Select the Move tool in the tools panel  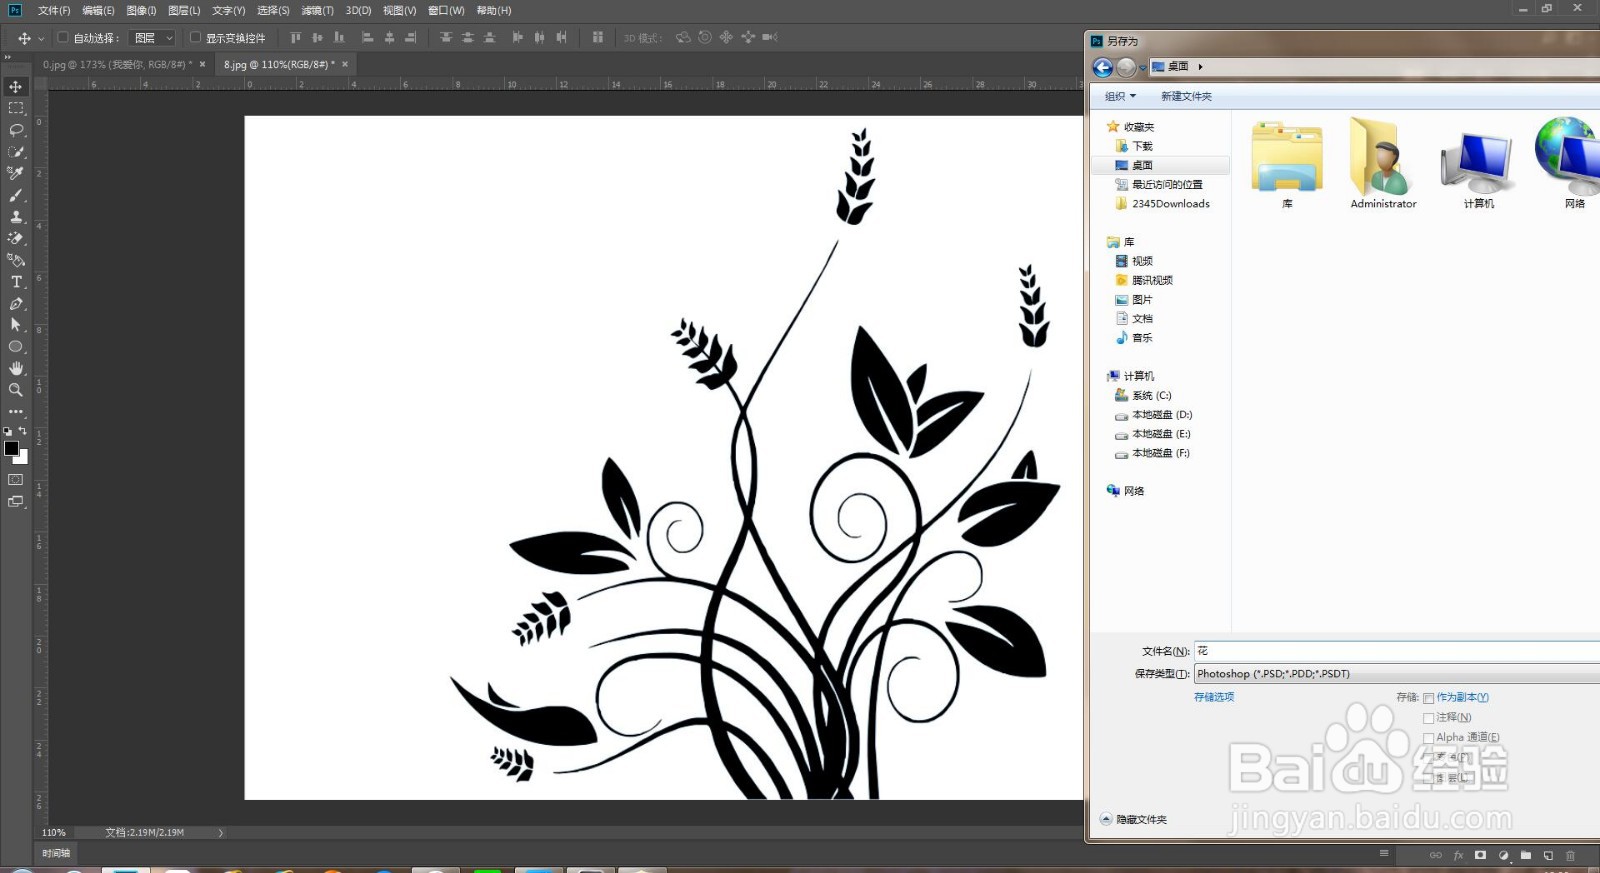coord(16,87)
